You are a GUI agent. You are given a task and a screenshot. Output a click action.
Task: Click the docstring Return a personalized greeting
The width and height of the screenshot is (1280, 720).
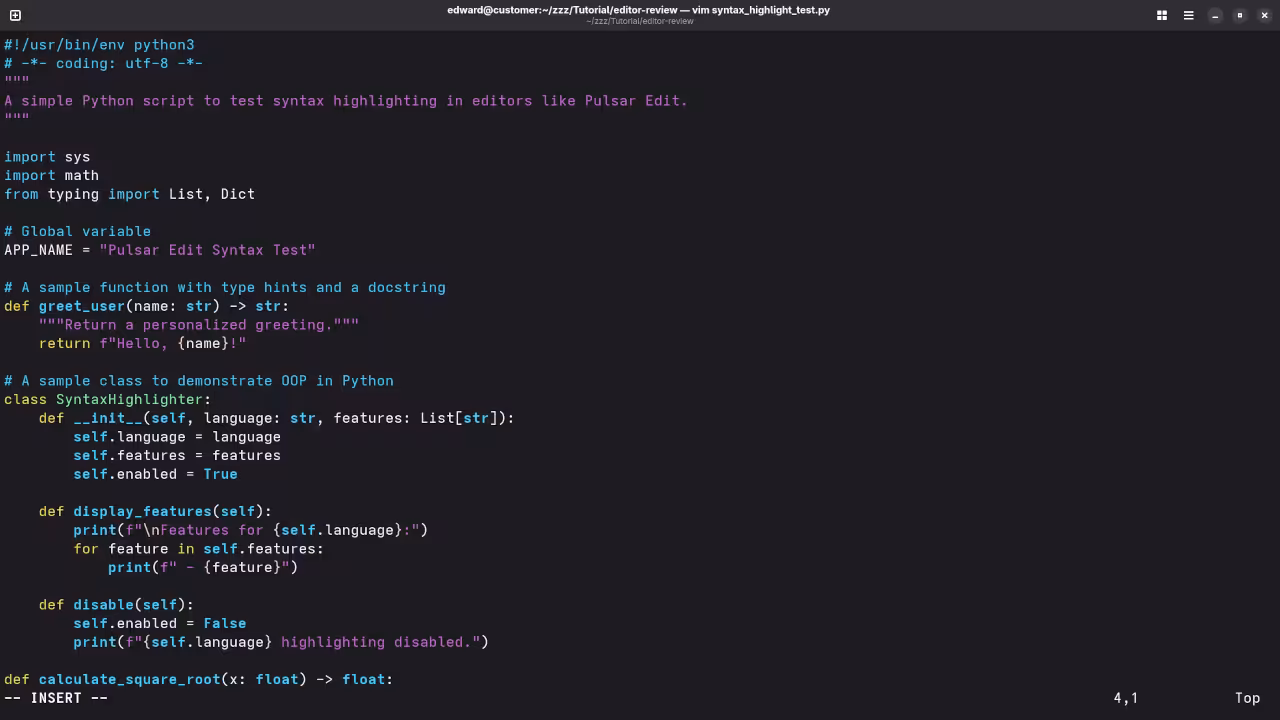pos(197,324)
